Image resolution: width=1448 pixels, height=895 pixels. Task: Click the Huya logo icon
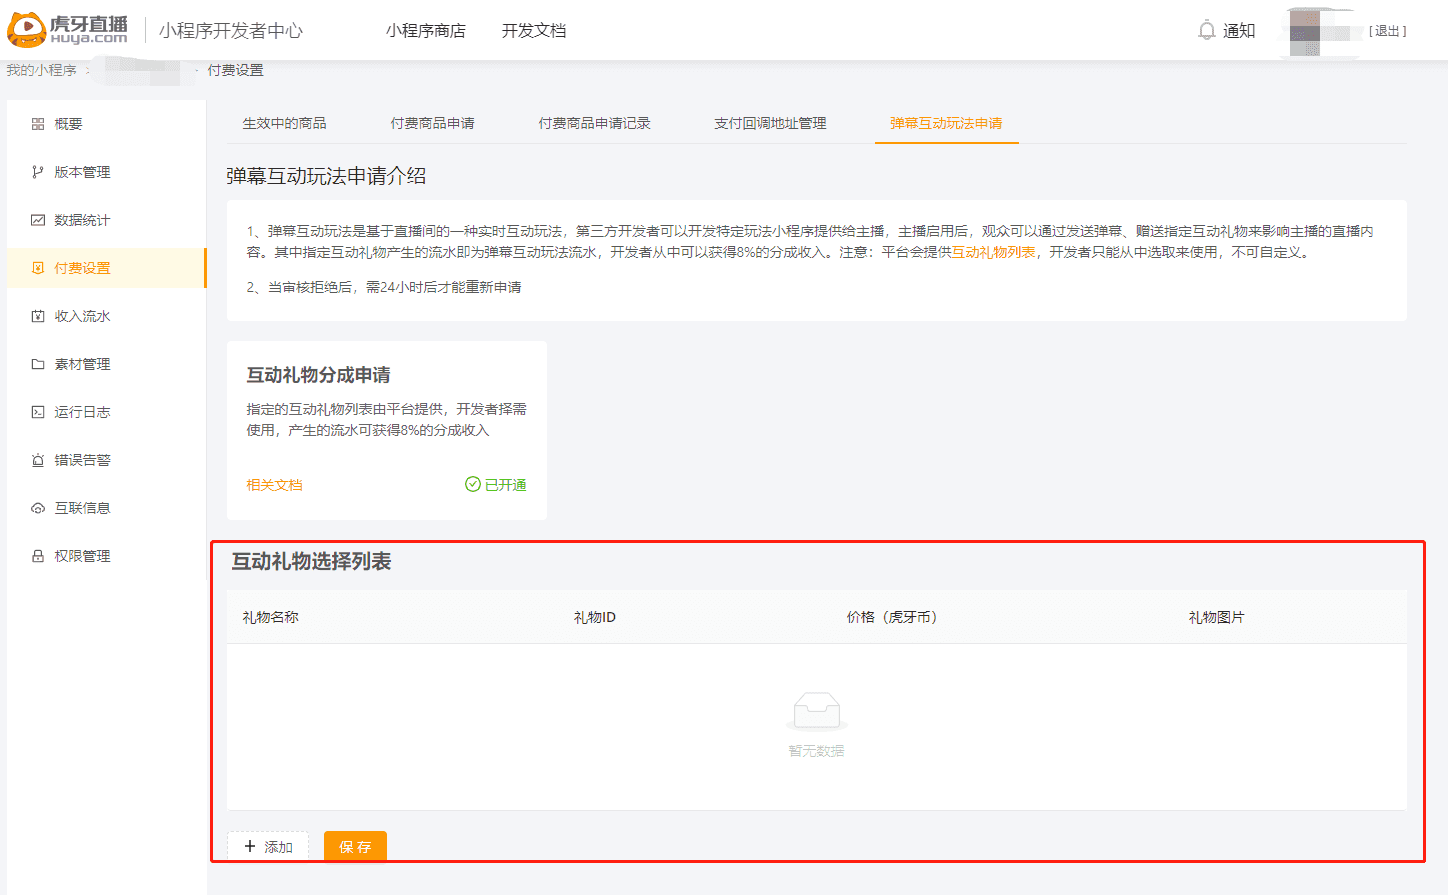click(x=27, y=30)
